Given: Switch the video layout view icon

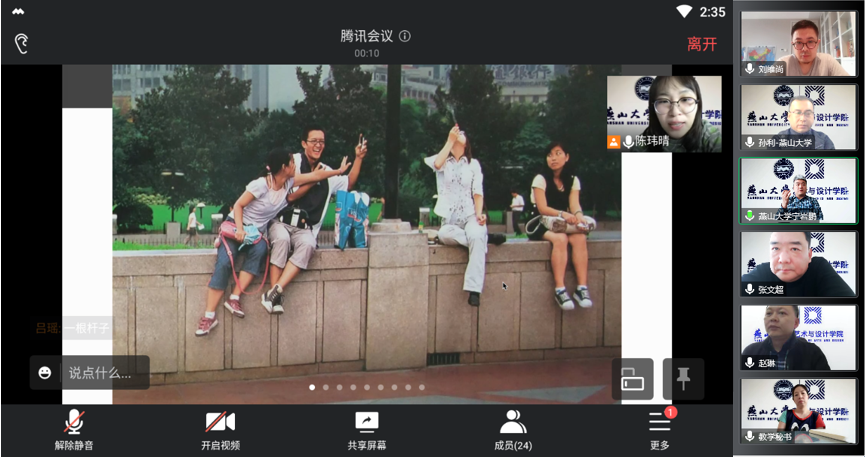Looking at the screenshot, I should coord(632,379).
